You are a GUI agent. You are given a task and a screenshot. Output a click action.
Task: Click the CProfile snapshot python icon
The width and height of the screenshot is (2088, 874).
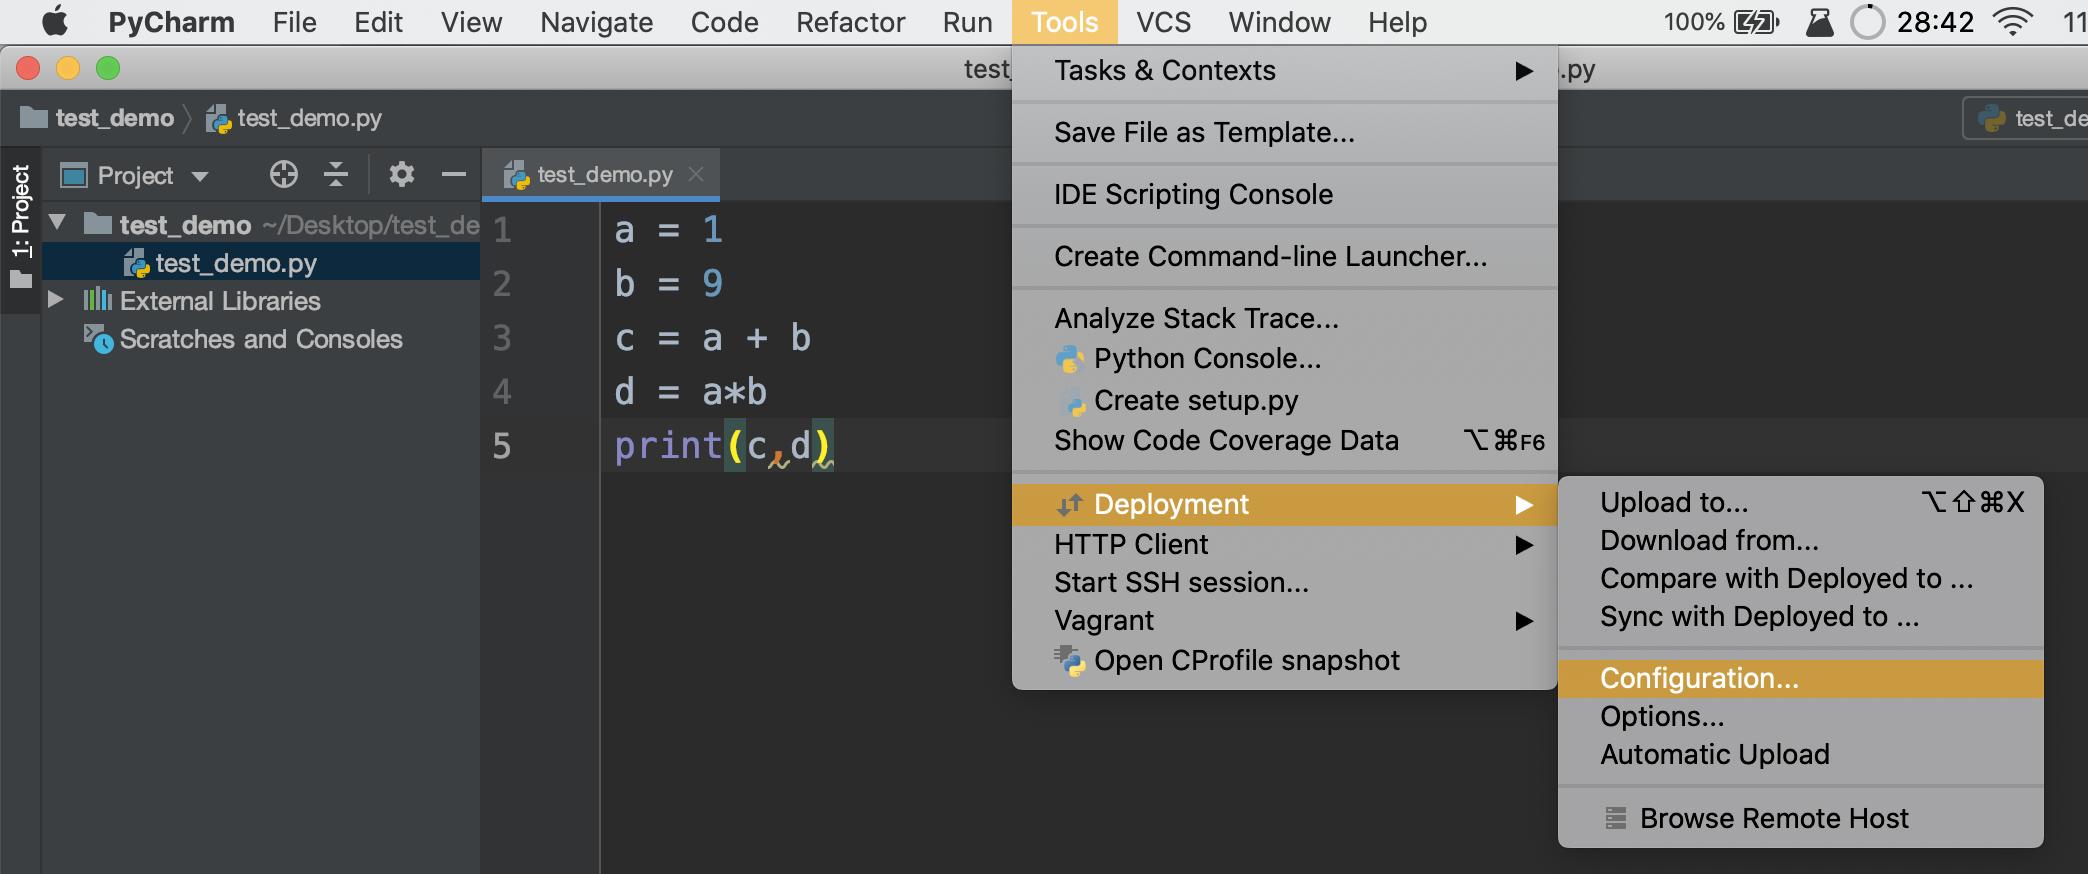1070,661
